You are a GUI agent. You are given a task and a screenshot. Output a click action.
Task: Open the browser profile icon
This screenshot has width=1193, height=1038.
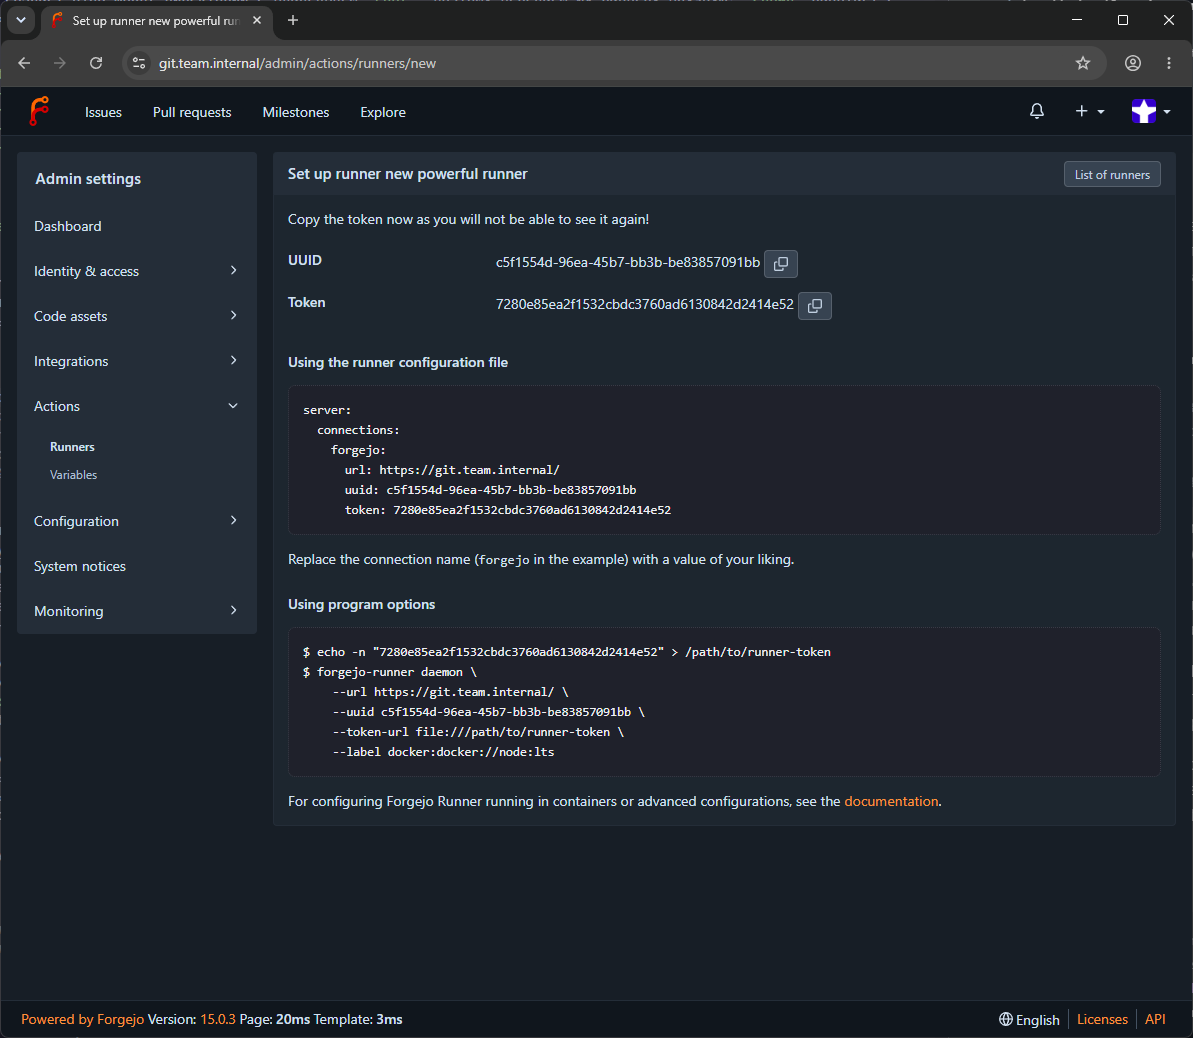pos(1133,63)
